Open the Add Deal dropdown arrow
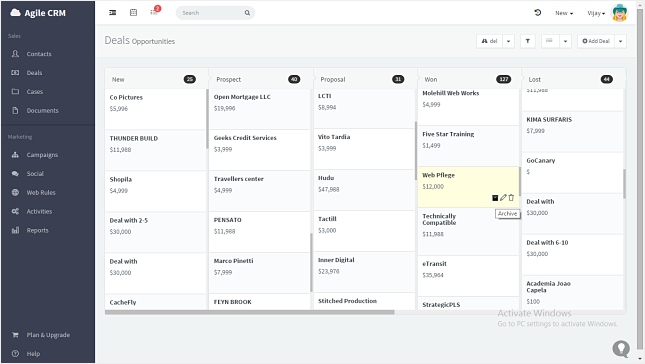The width and height of the screenshot is (645, 364). pyautogui.click(x=620, y=41)
